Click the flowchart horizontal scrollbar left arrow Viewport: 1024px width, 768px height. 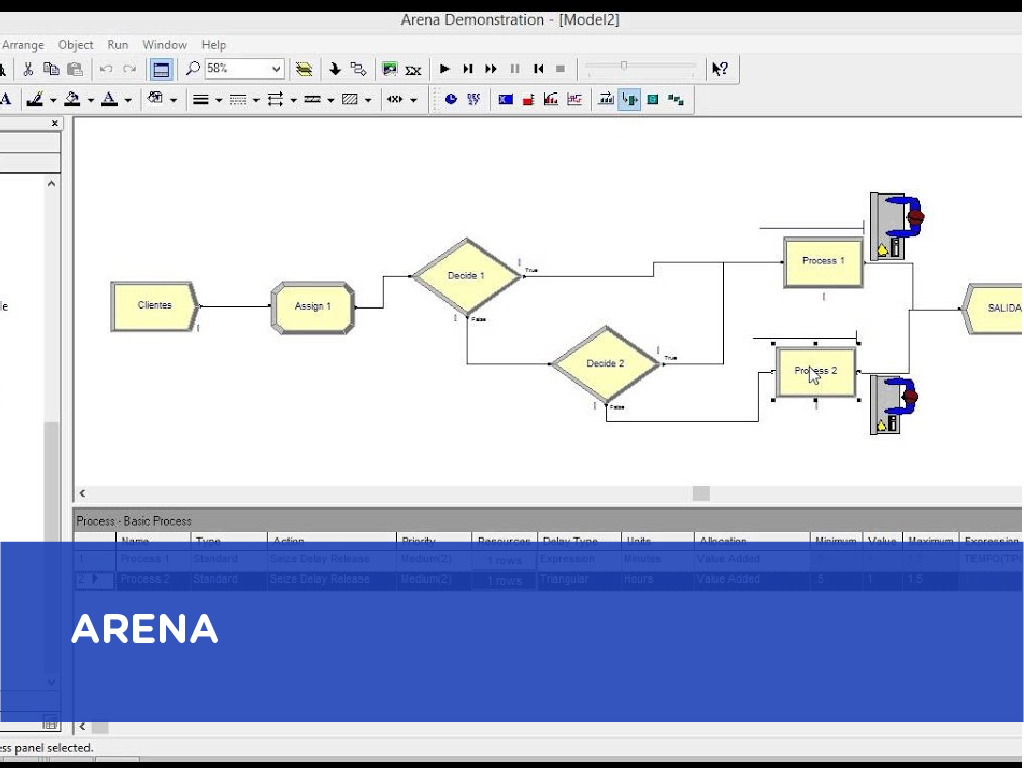pyautogui.click(x=82, y=493)
